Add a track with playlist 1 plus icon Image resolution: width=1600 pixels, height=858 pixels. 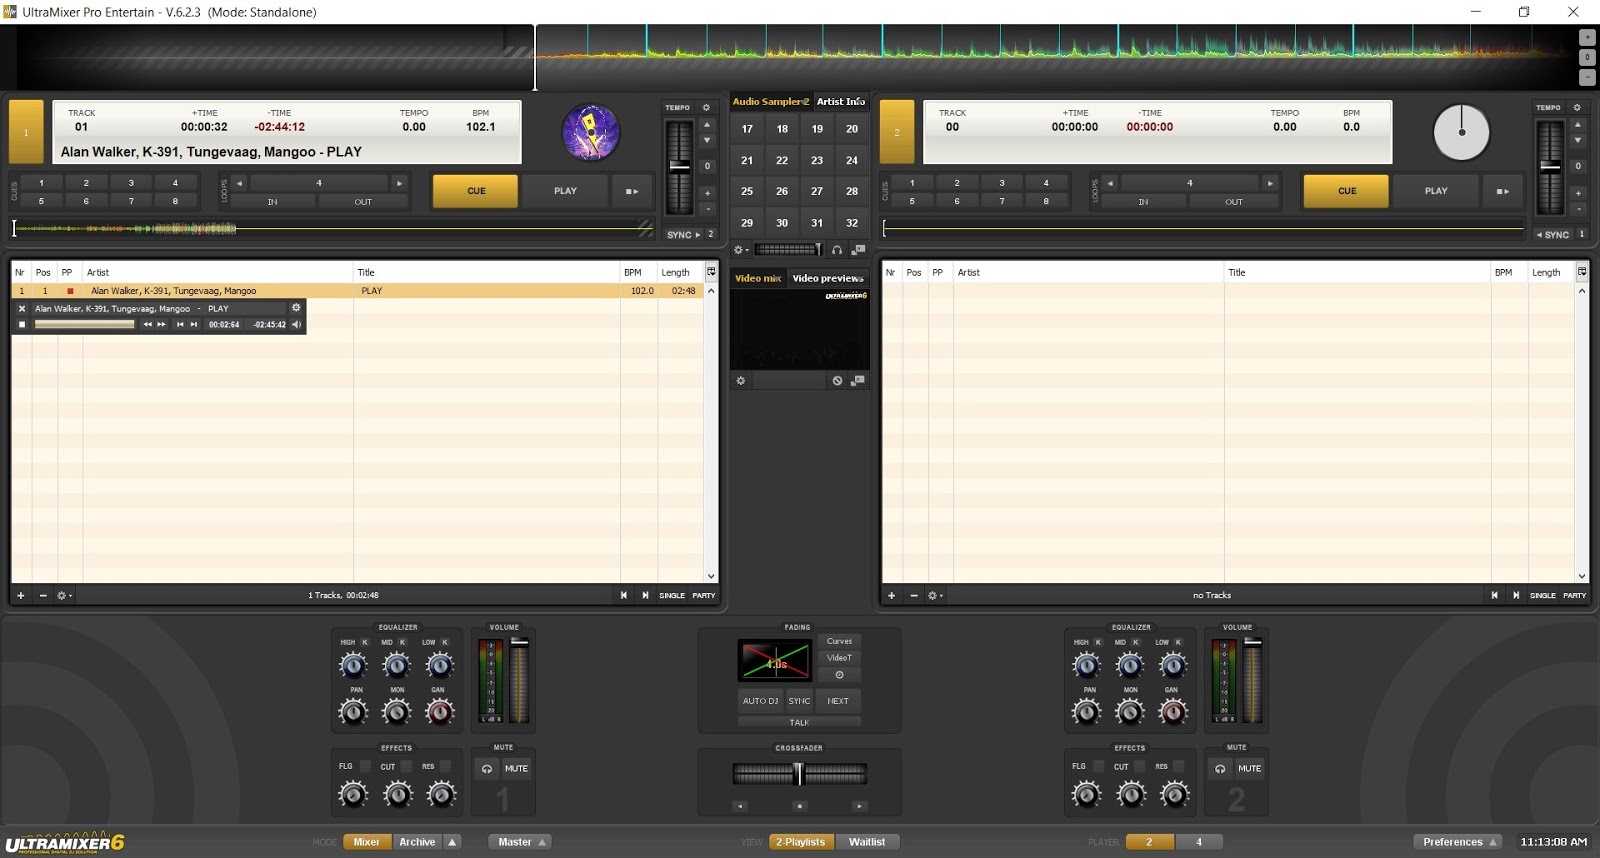[x=20, y=595]
